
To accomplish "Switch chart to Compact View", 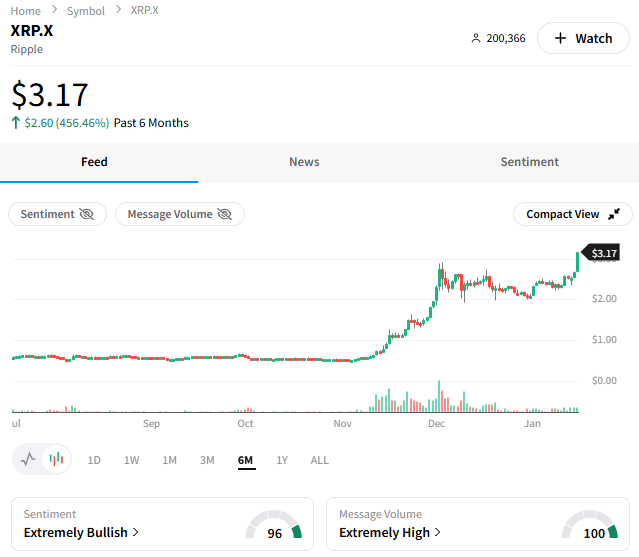I will click(573, 214).
